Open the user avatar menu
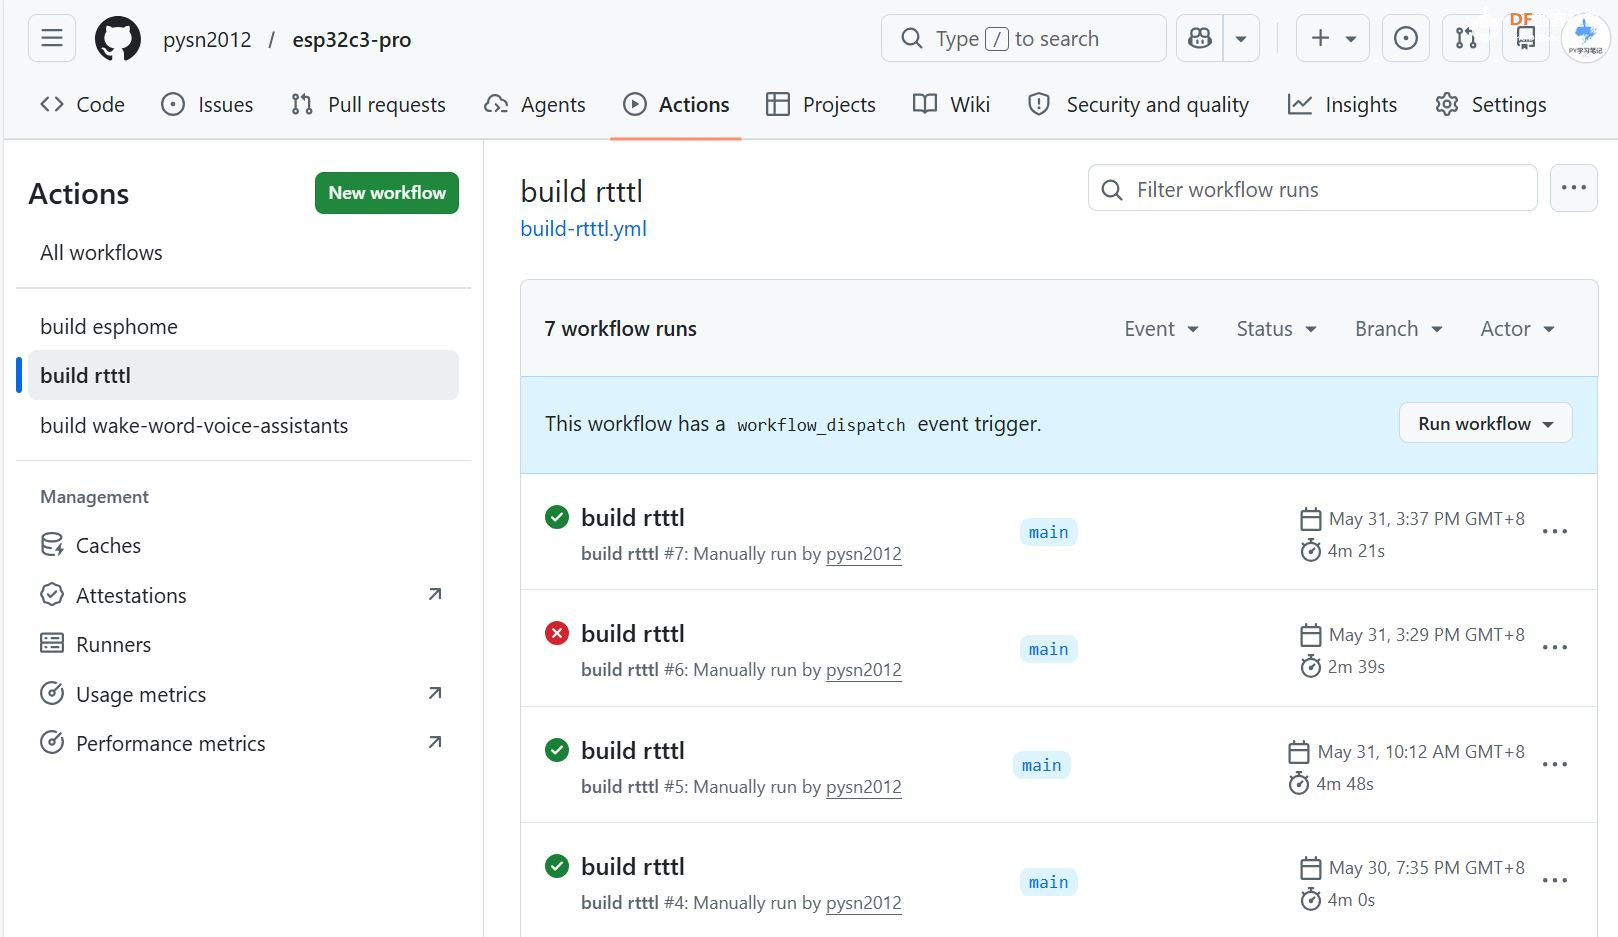Screen dimensions: 1618x937 pyautogui.click(x=1585, y=38)
